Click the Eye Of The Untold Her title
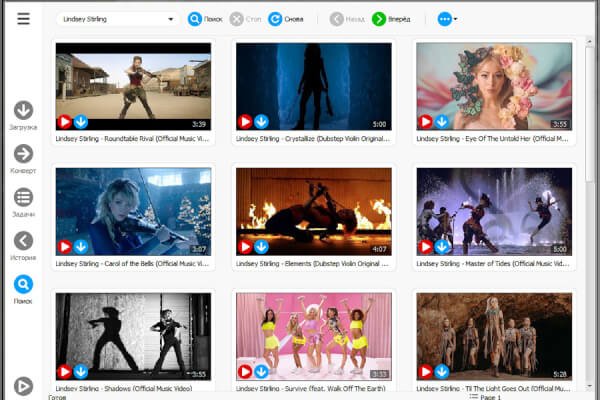600x400 pixels. 492,139
